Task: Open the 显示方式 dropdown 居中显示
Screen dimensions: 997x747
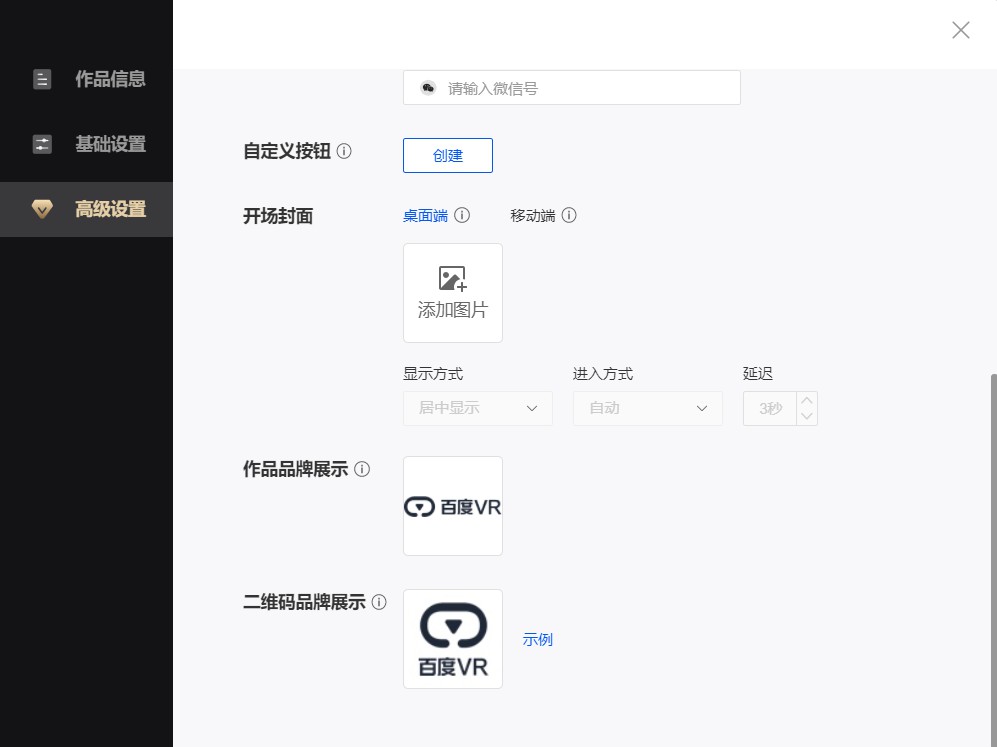Action: [x=478, y=408]
